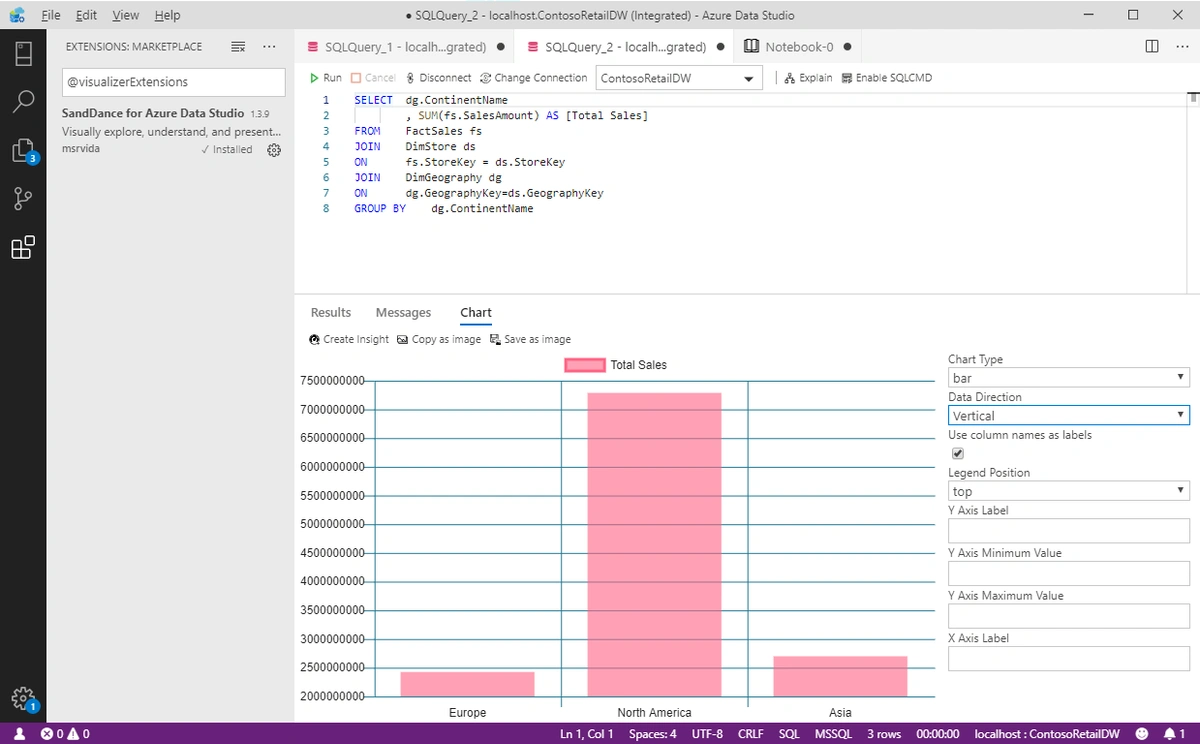This screenshot has width=1200, height=744.
Task: Click Save as image button
Action: pyautogui.click(x=530, y=339)
